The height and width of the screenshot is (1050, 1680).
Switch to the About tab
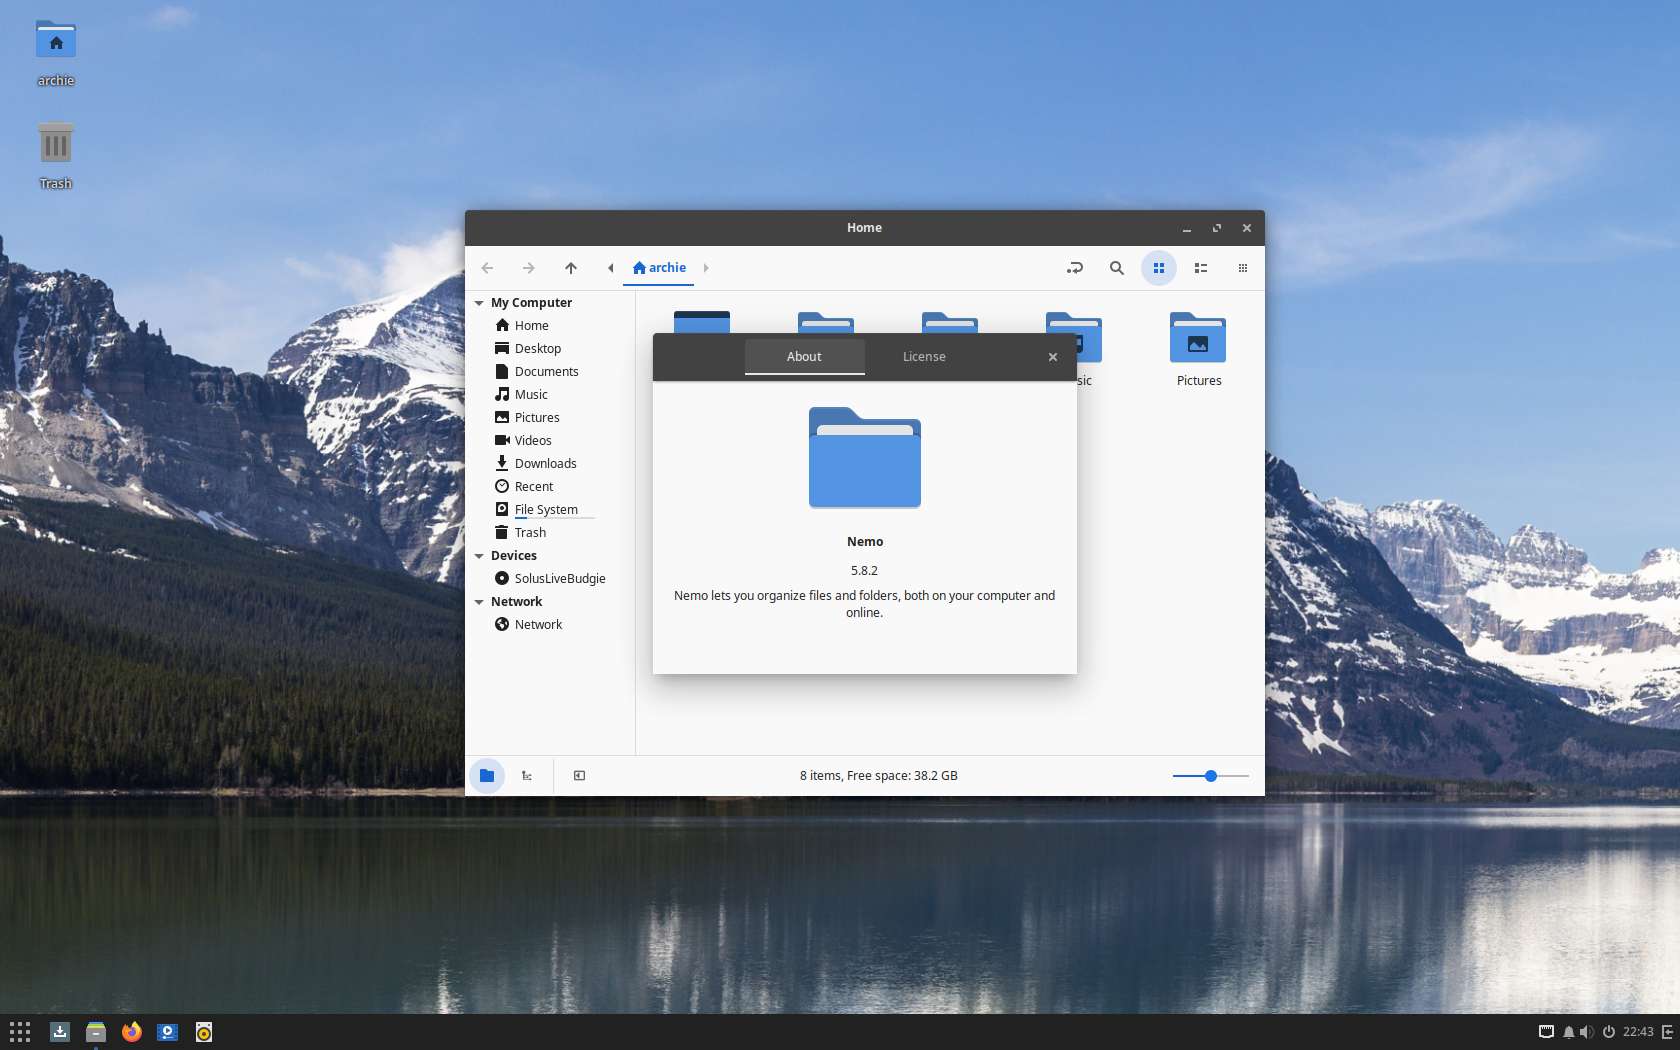(804, 357)
